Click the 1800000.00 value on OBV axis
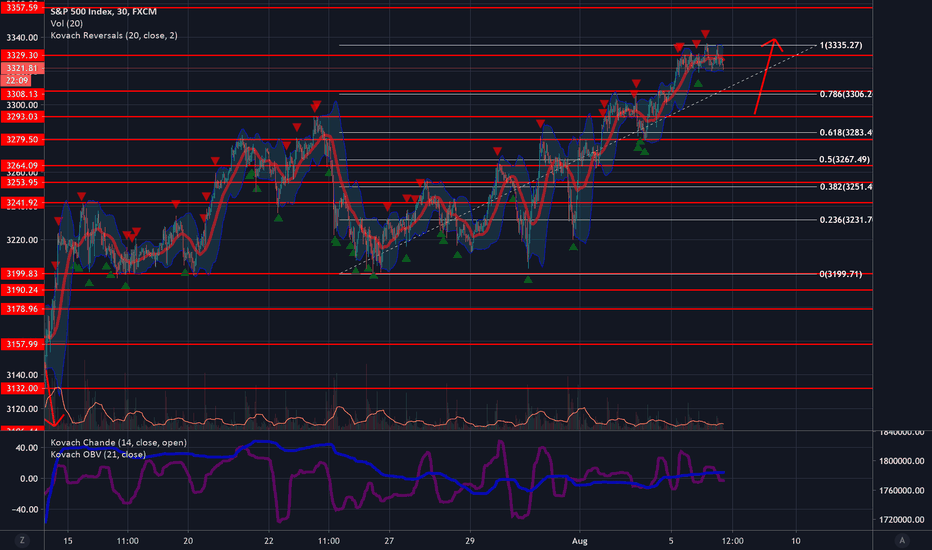This screenshot has width=932, height=550. point(902,461)
